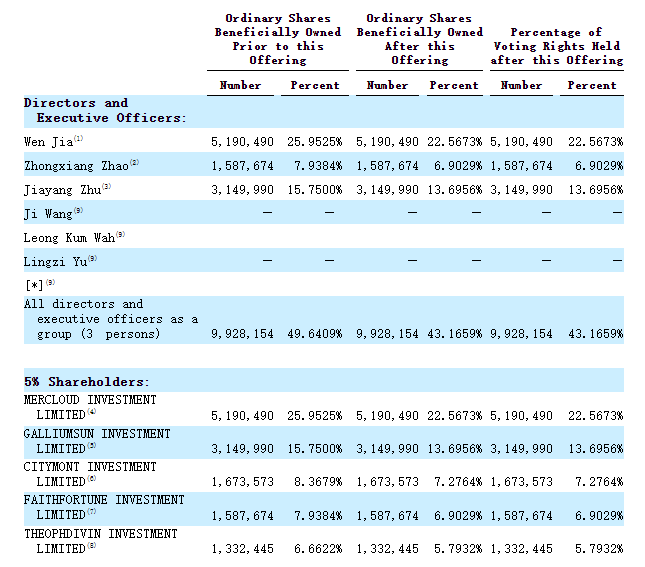Click 'Percent' subheader under Voting Rights Held
This screenshot has width=645, height=567.
[x=592, y=86]
